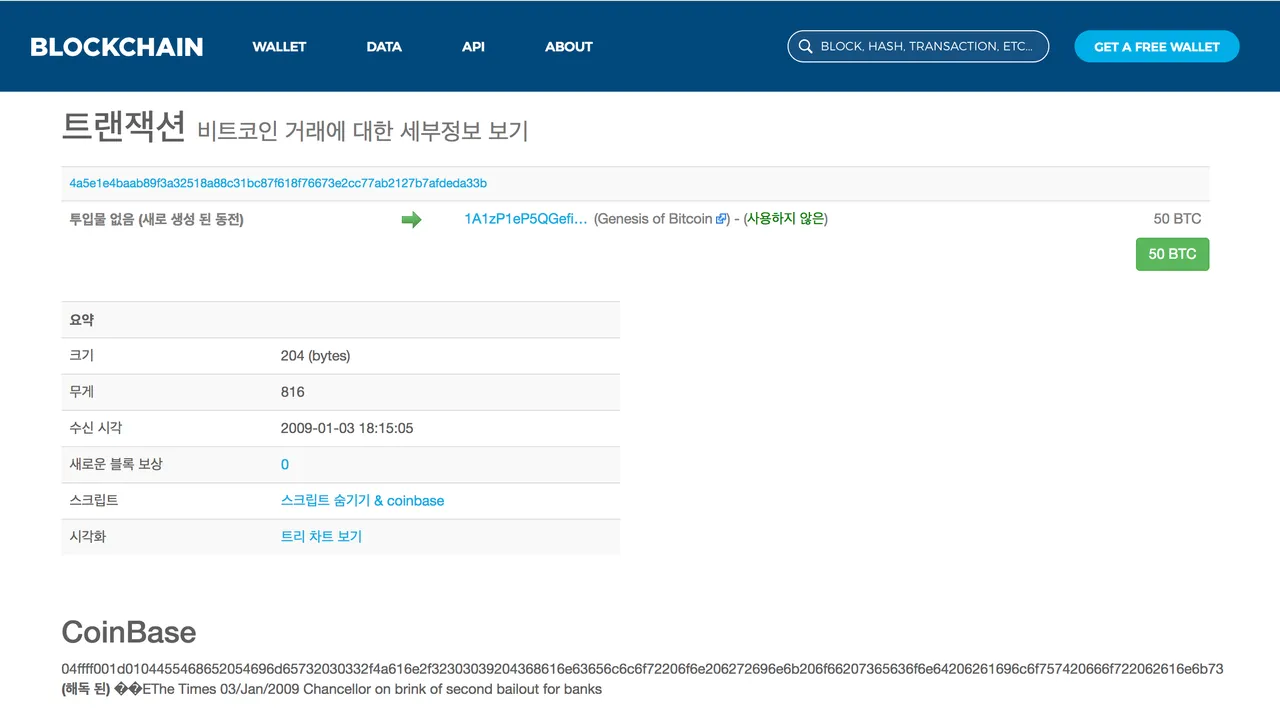The image size is (1280, 709).
Task: Click the search magnifier icon
Action: point(805,47)
